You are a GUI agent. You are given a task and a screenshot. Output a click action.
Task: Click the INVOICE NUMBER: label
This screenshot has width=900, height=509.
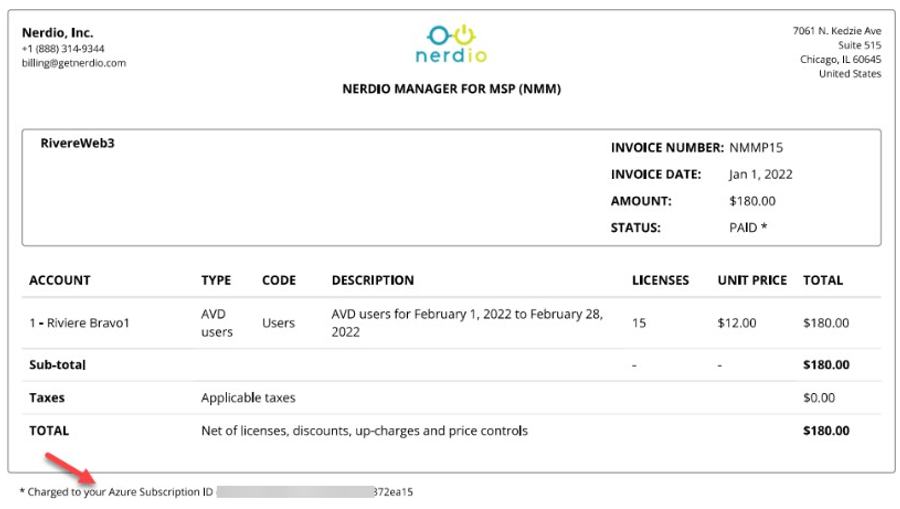pos(667,147)
